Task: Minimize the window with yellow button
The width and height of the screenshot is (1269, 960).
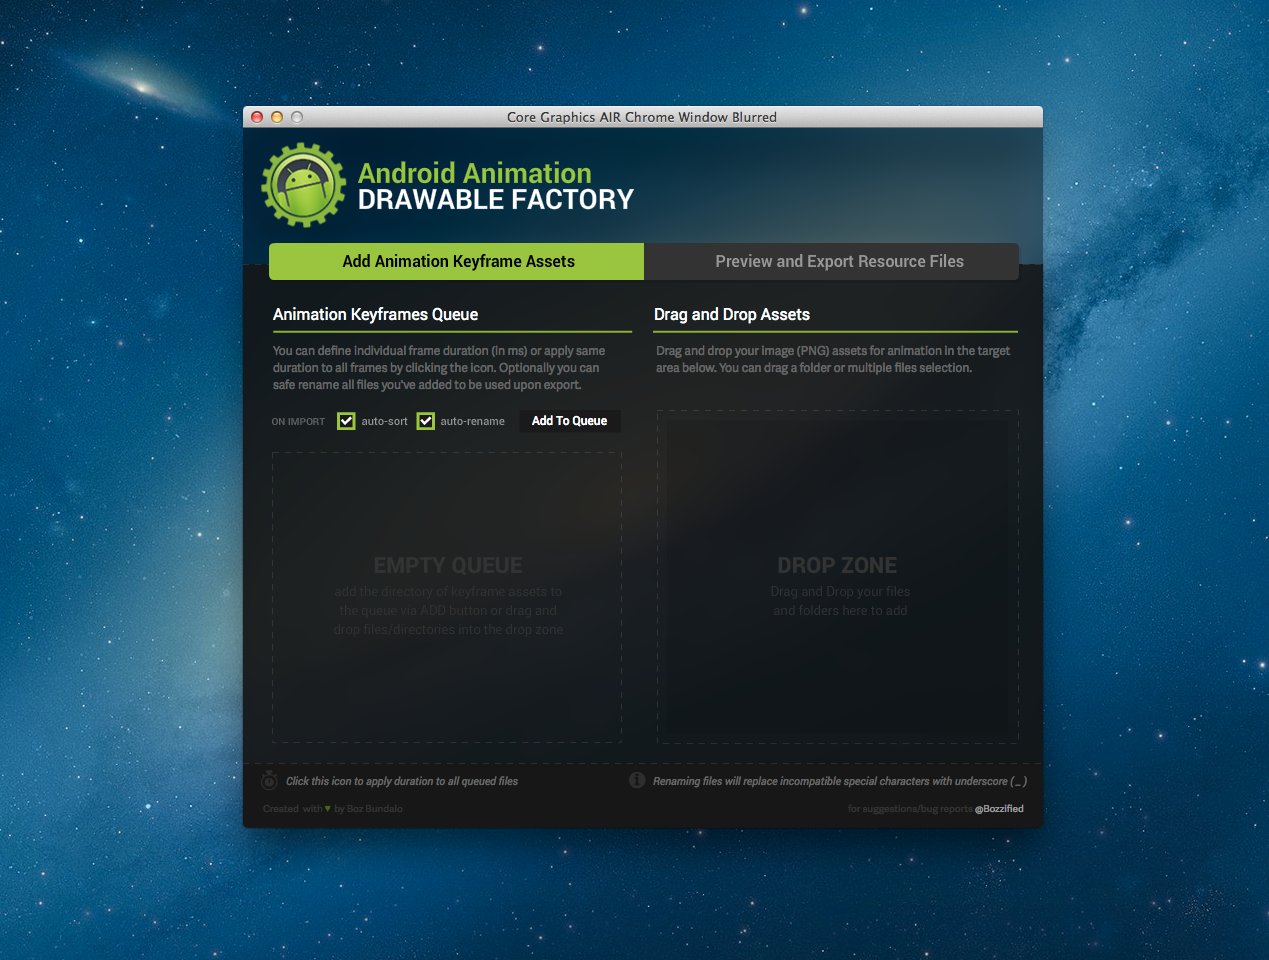Action: point(277,117)
